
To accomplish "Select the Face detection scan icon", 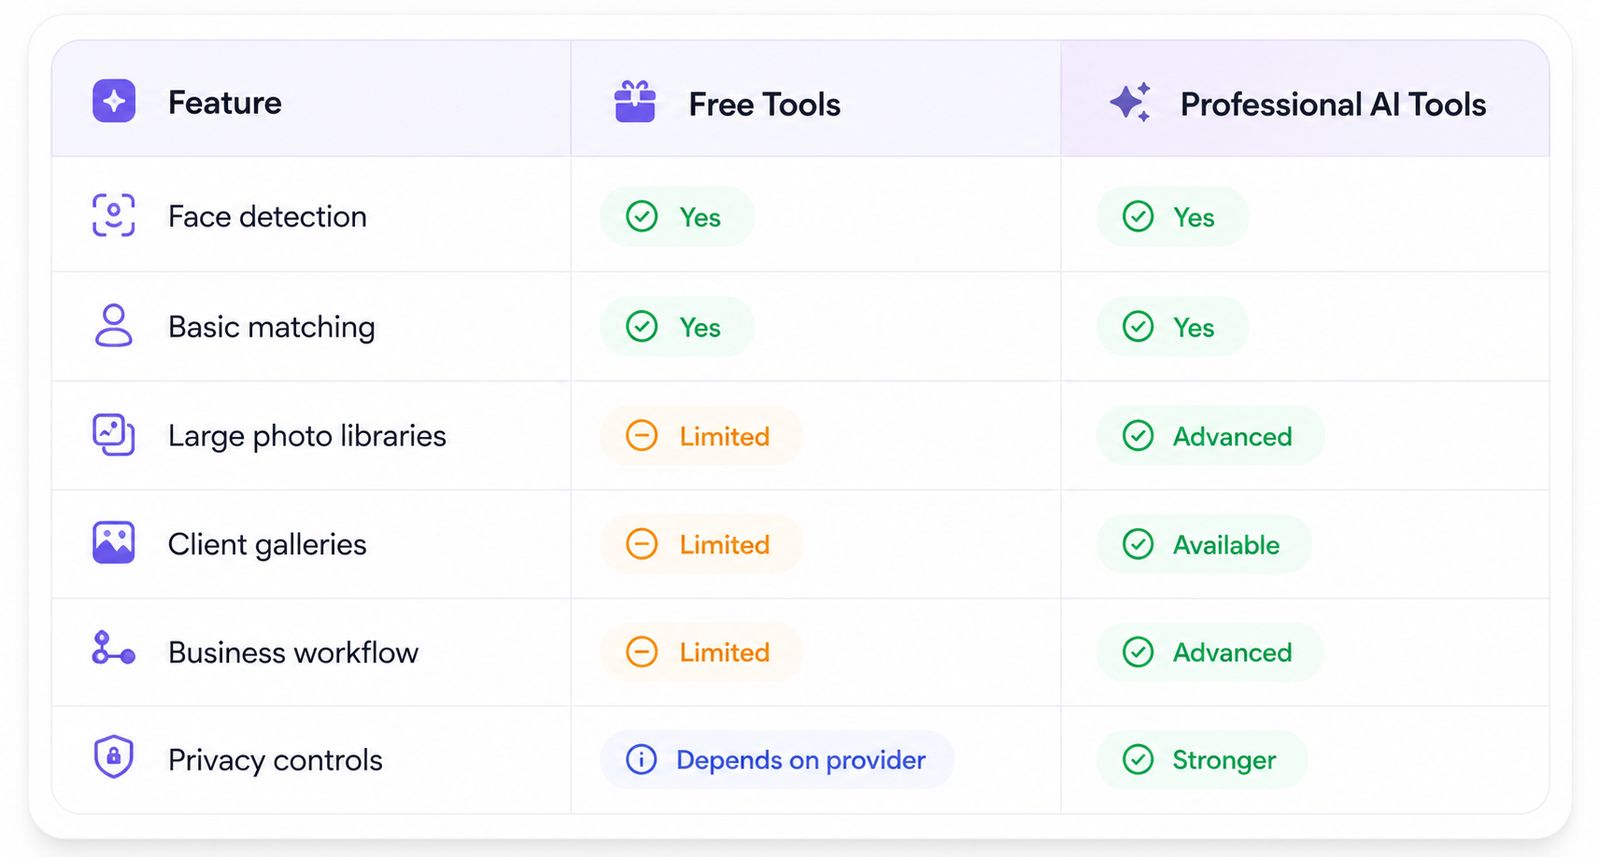I will 114,215.
